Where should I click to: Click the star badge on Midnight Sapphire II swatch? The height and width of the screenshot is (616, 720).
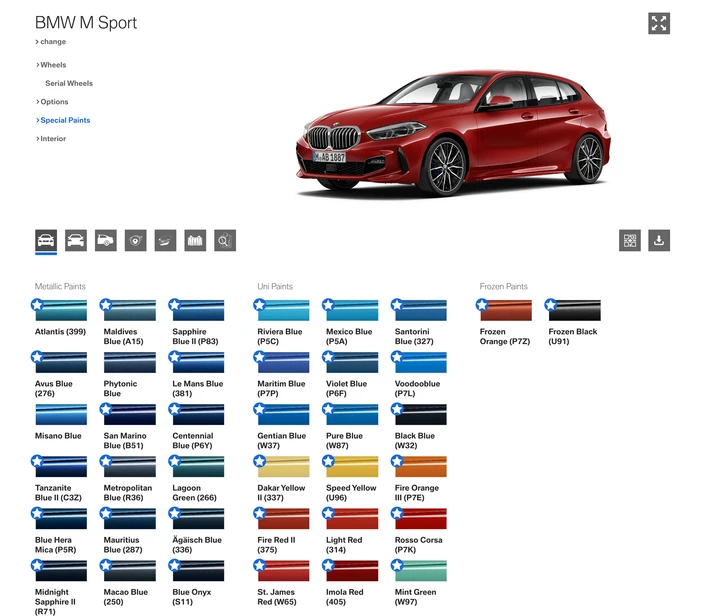(37, 565)
